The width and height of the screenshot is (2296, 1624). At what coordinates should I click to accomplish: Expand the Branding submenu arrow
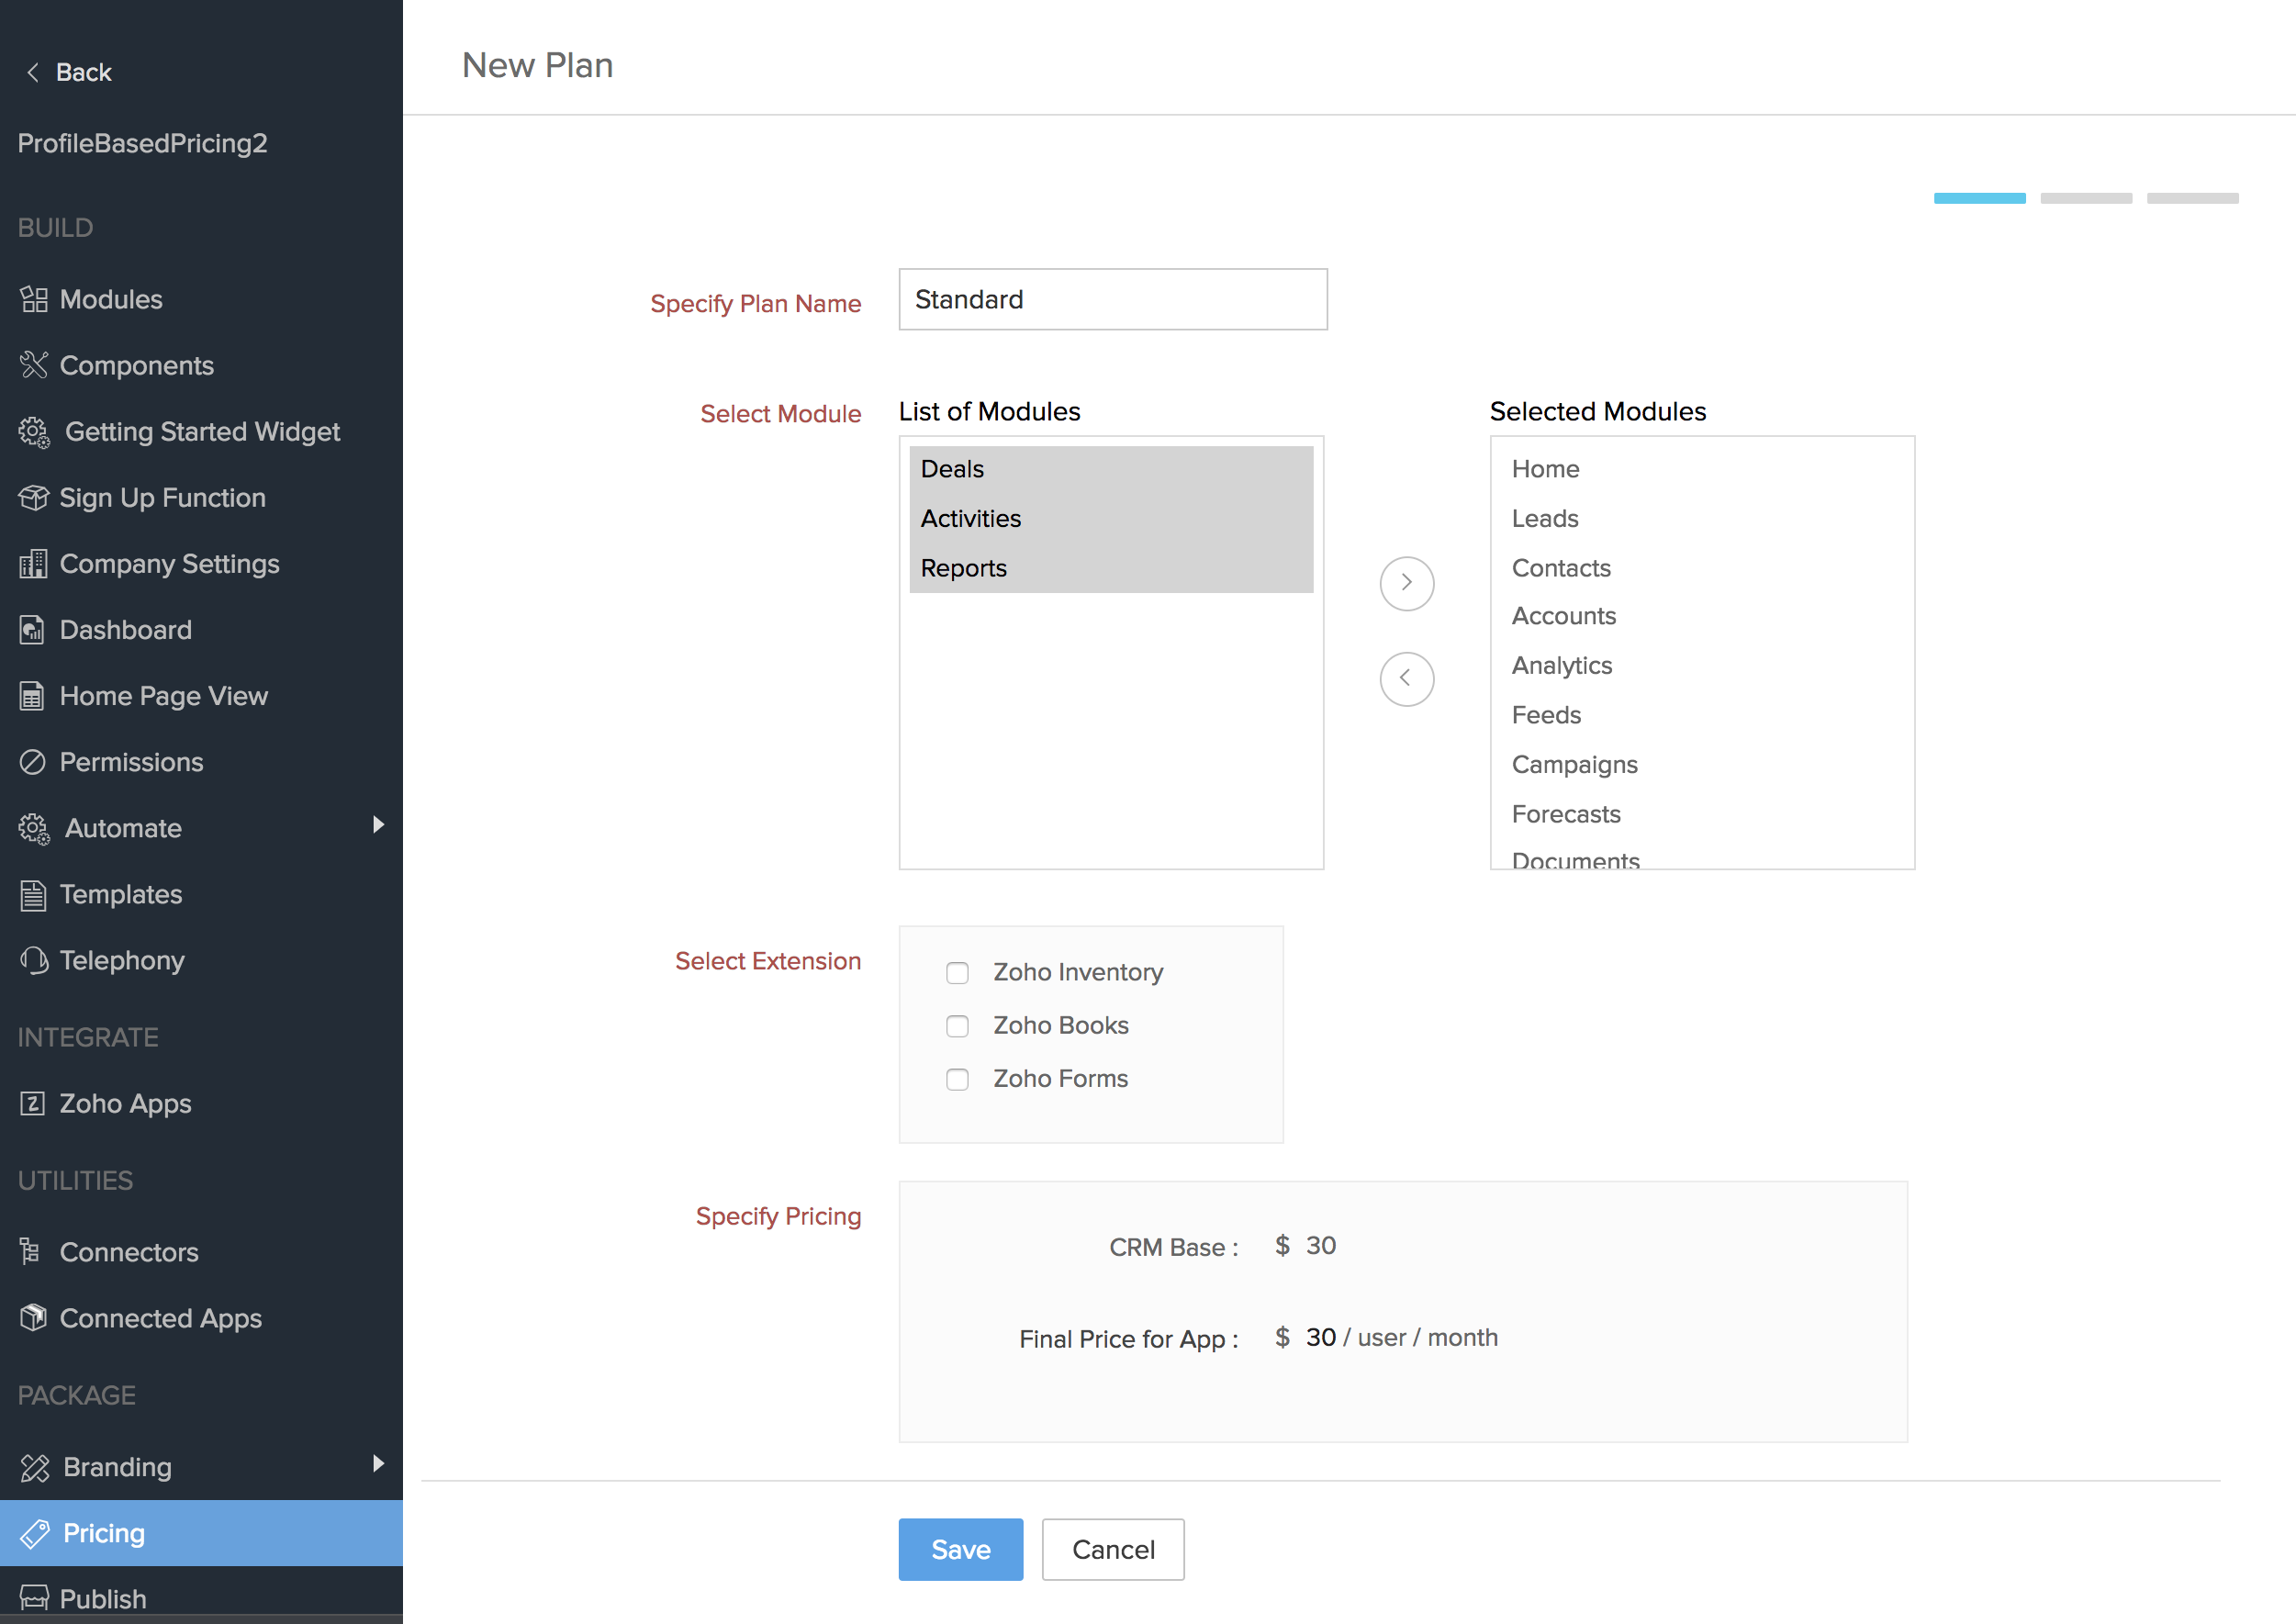[378, 1464]
